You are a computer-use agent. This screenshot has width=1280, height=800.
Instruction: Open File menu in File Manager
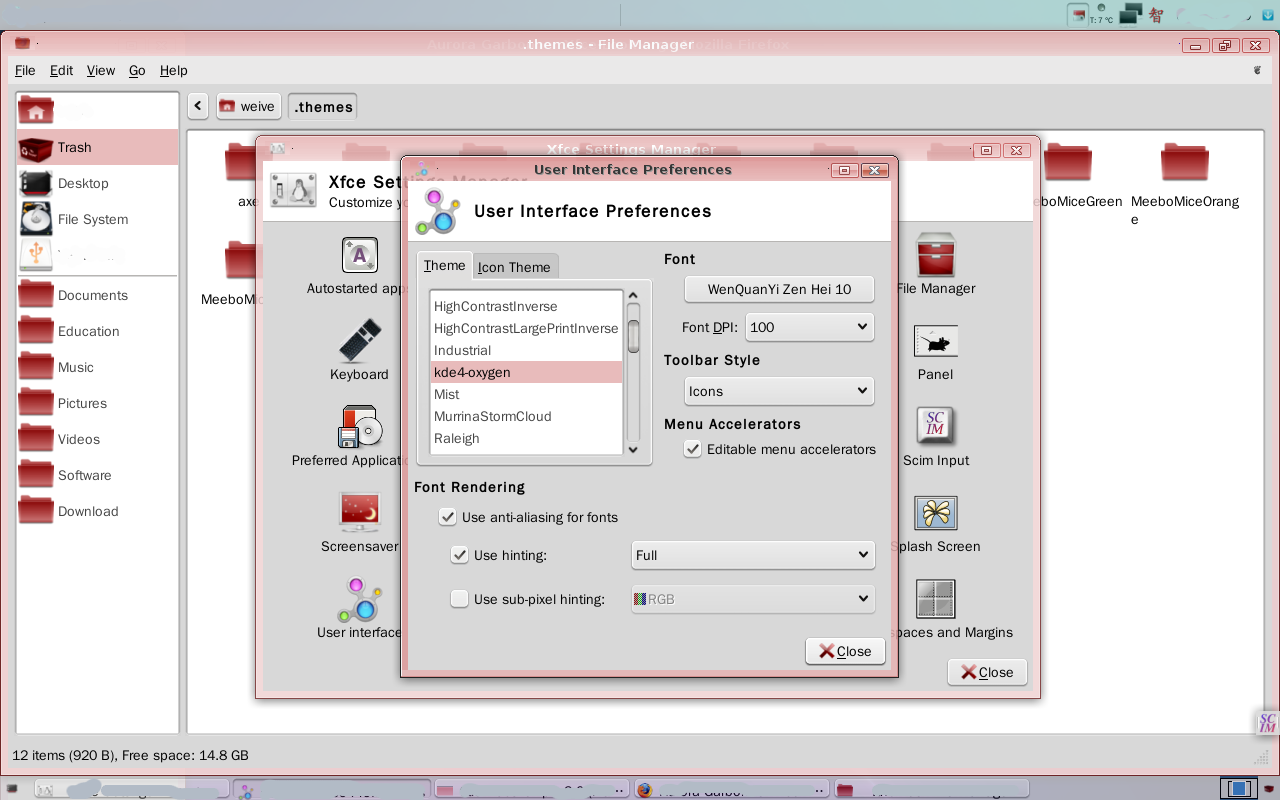pyautogui.click(x=25, y=70)
